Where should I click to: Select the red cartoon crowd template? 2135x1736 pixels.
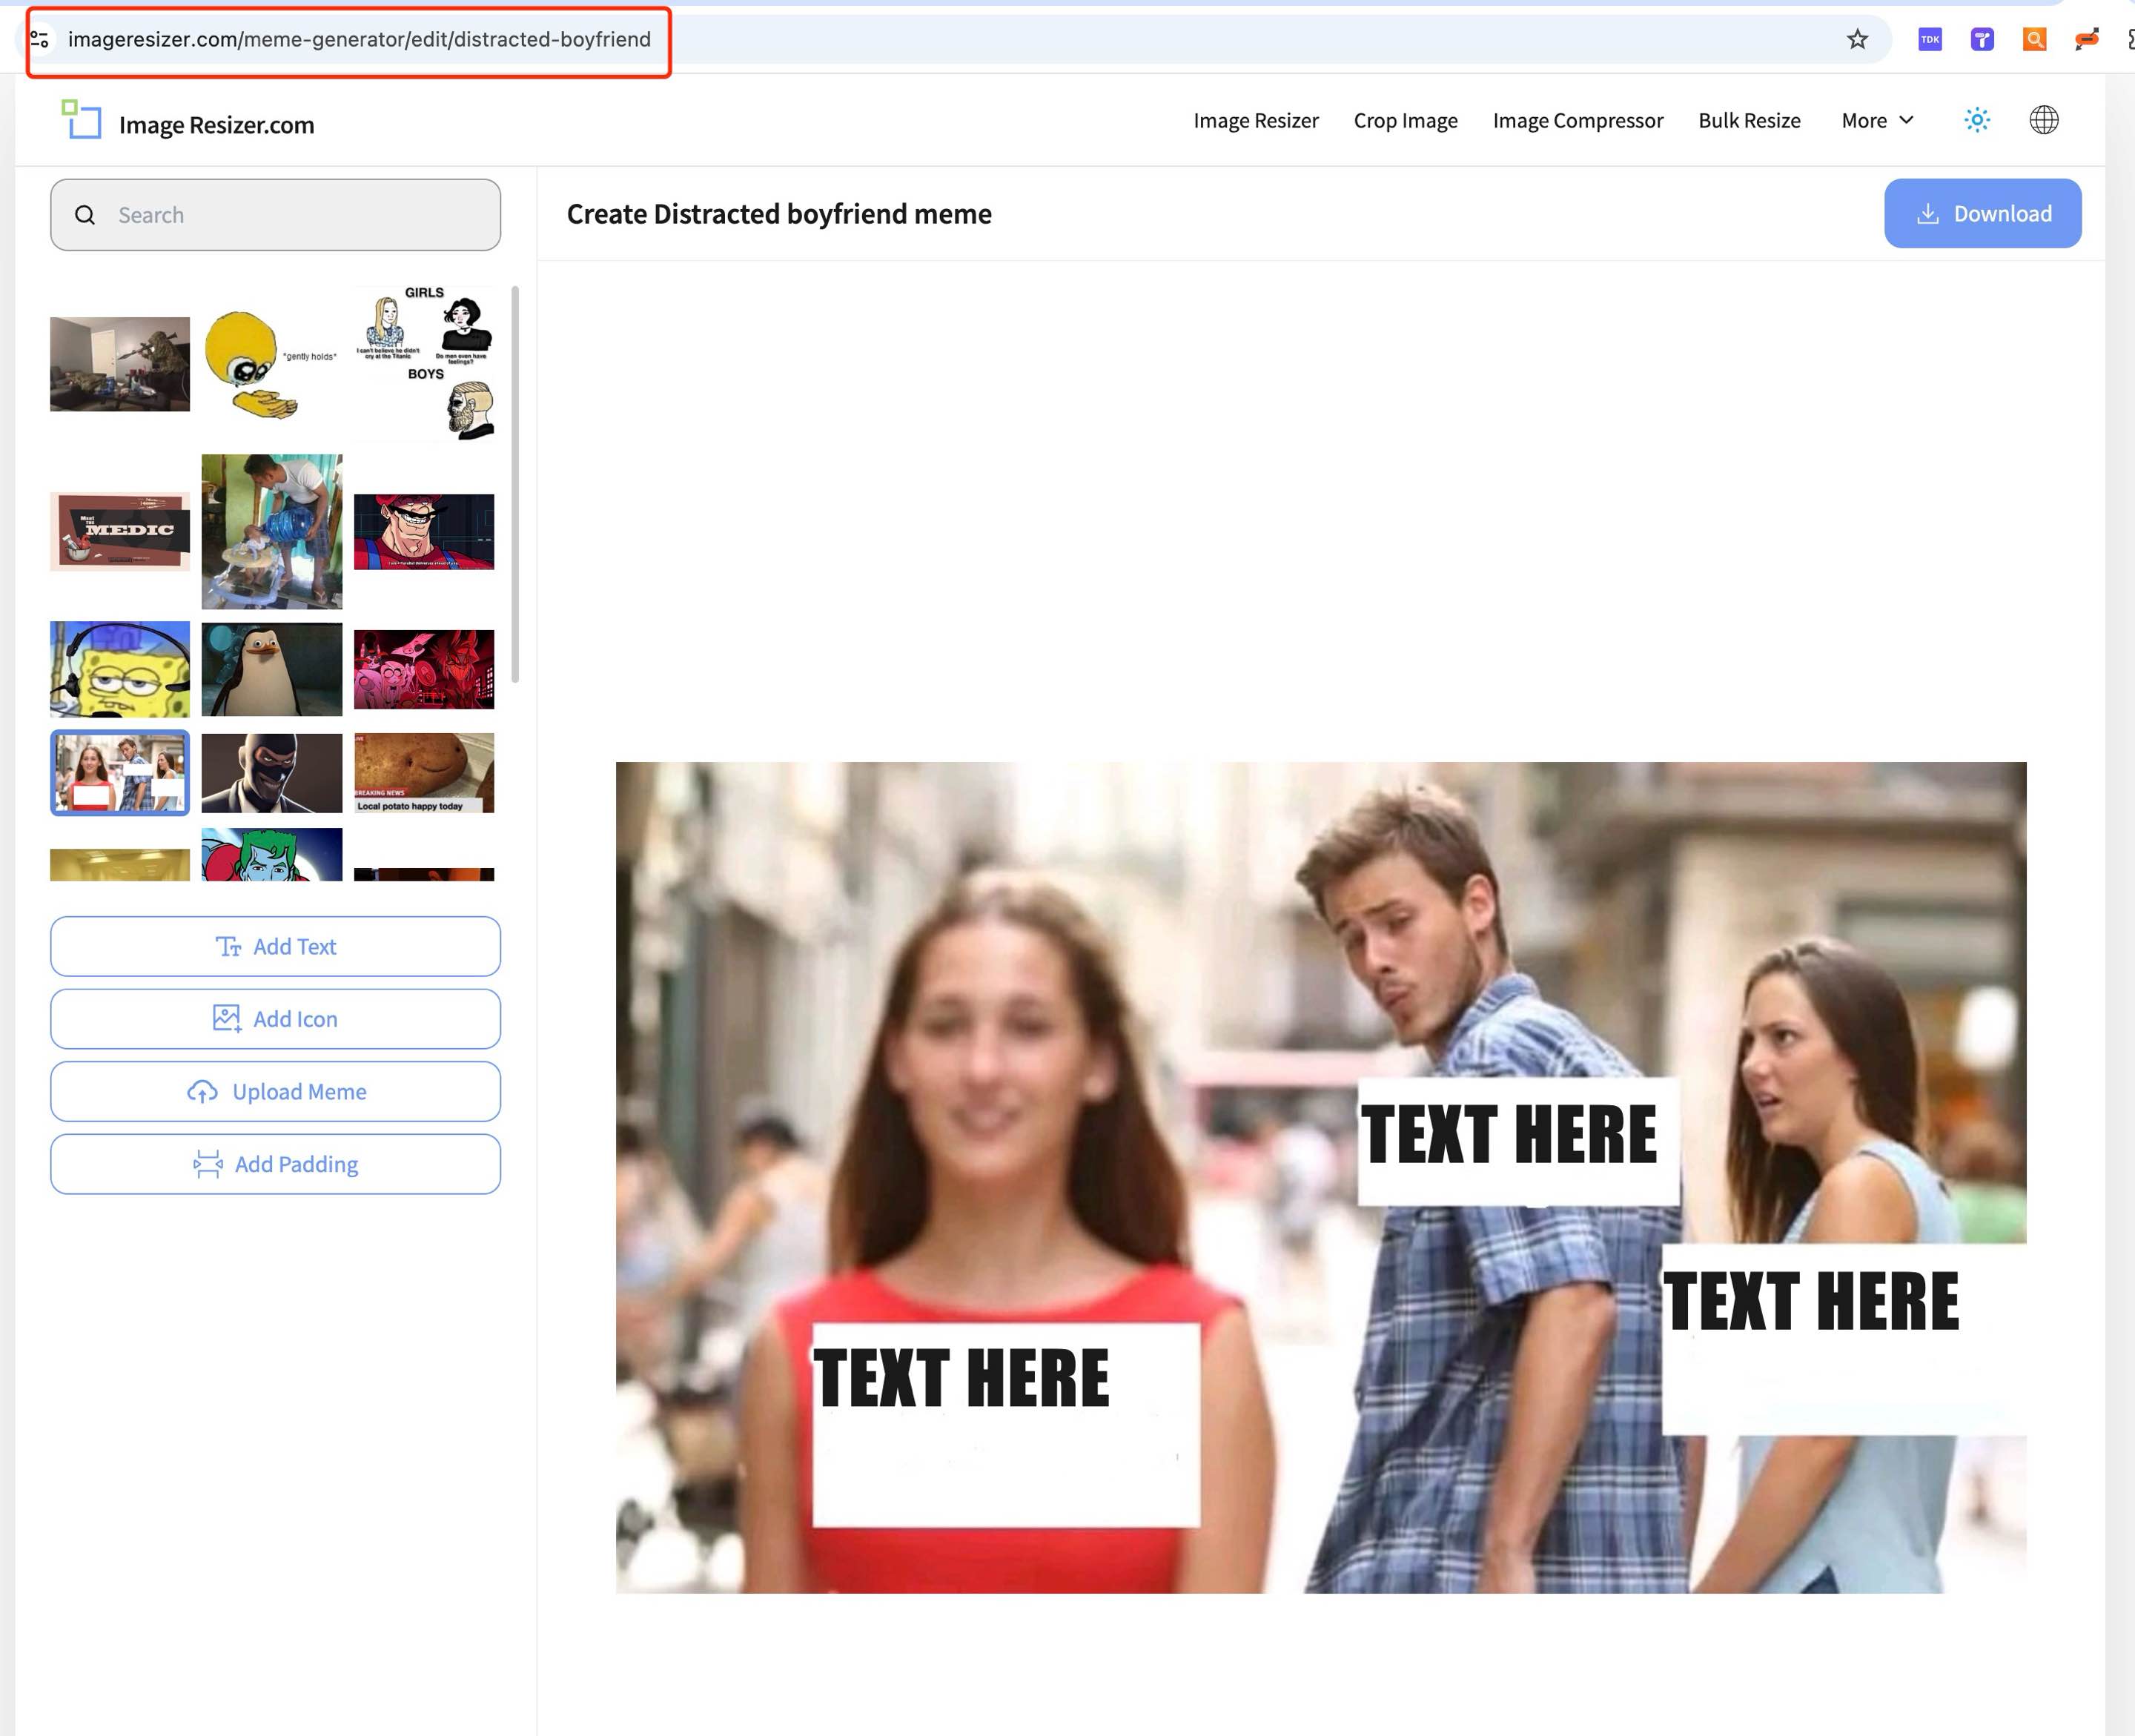tap(424, 669)
